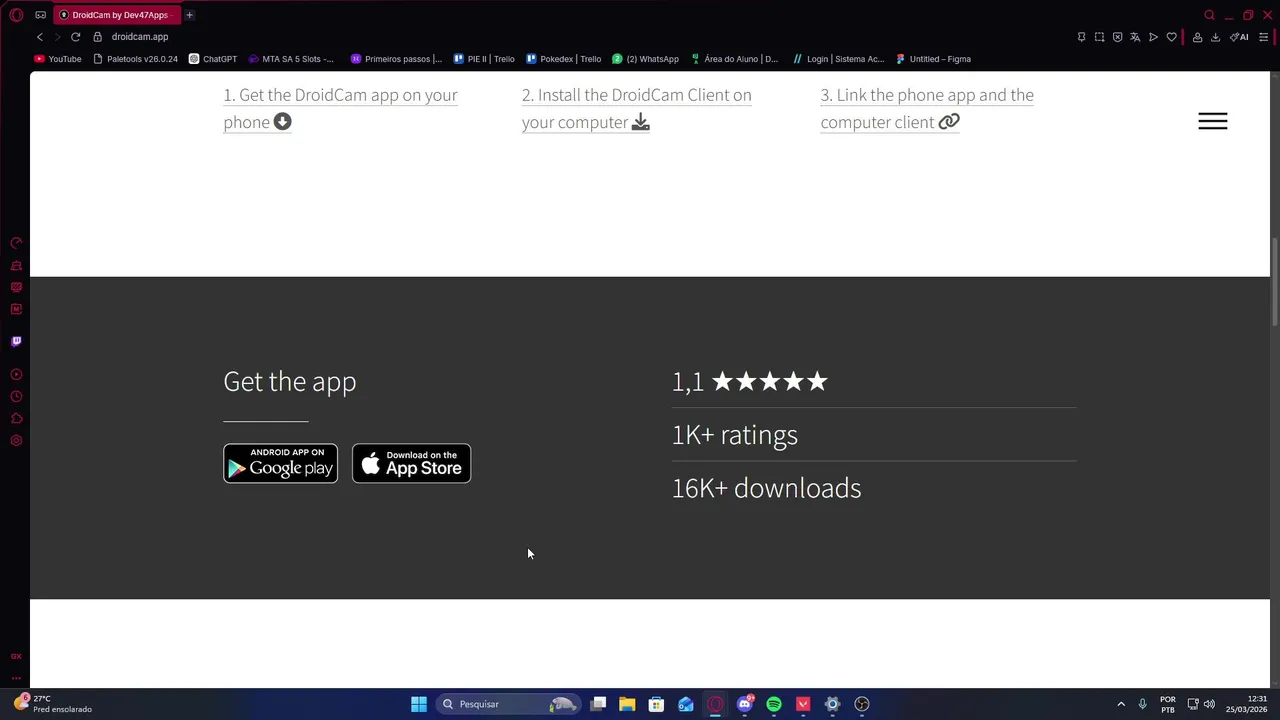Open the sidebar settings gear icon
Image resolution: width=1280 pixels, height=720 pixels.
(x=16, y=441)
